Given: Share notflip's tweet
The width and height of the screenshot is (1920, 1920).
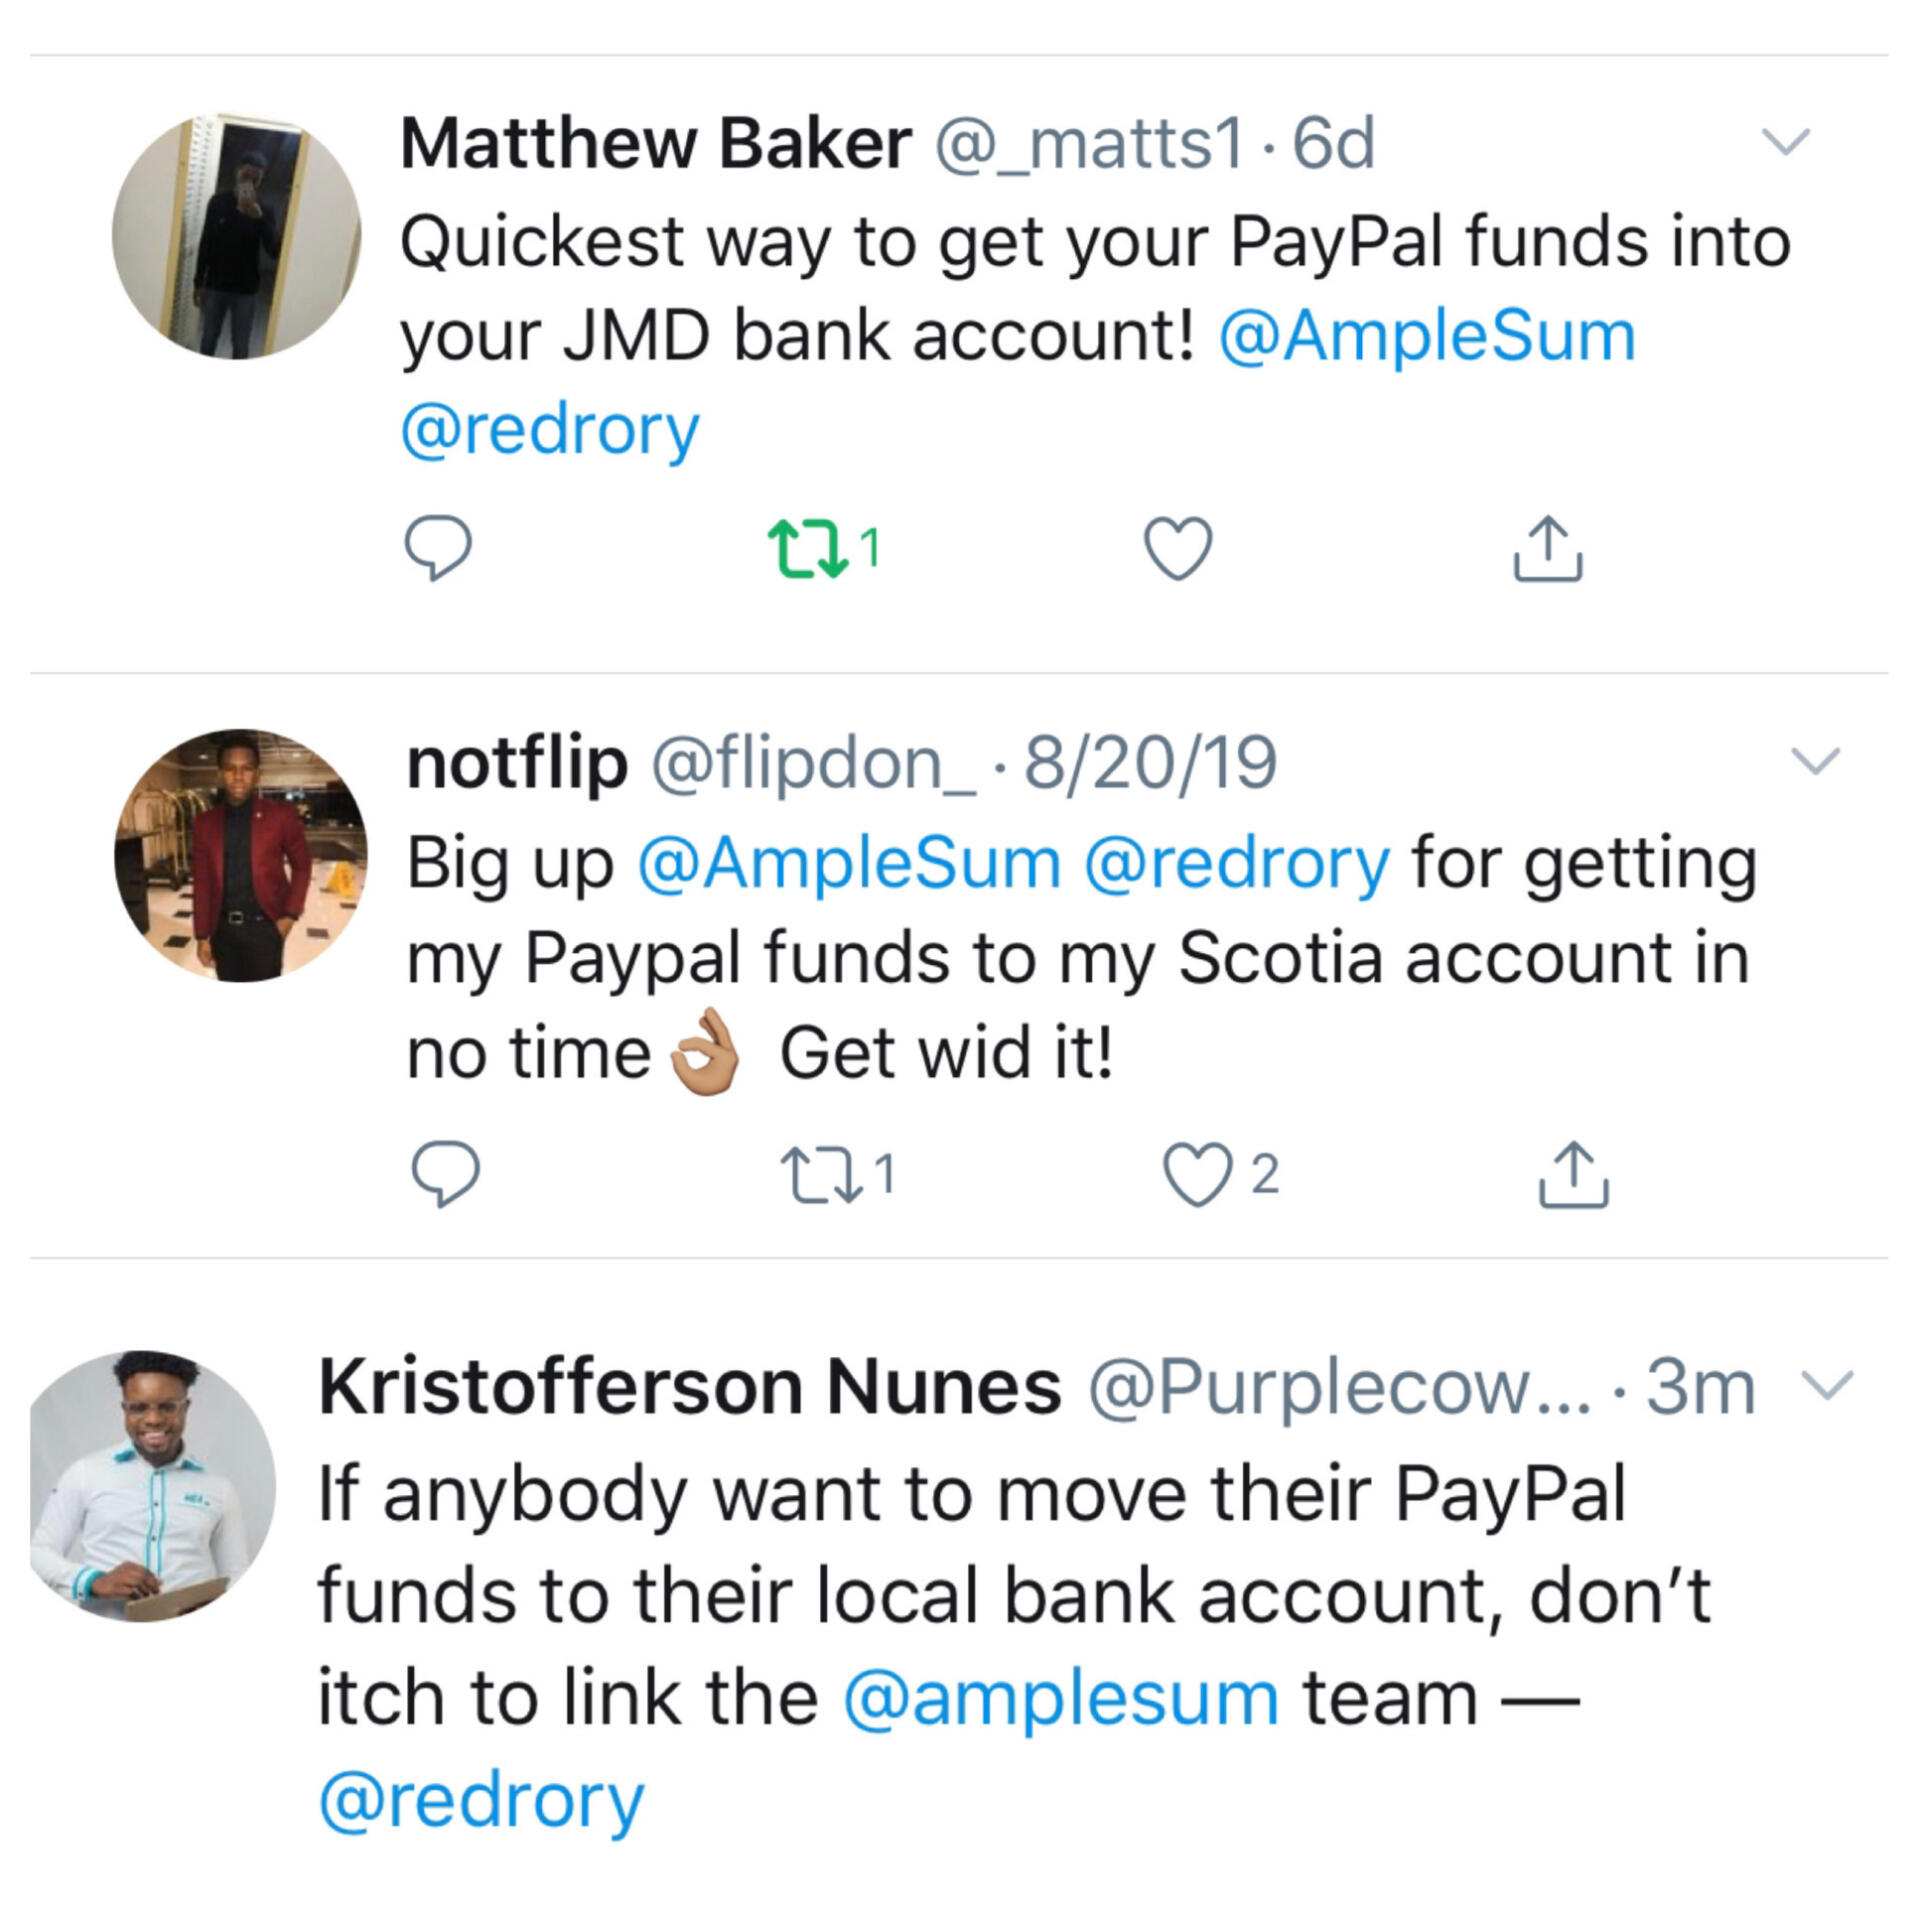Looking at the screenshot, I should (1572, 1174).
